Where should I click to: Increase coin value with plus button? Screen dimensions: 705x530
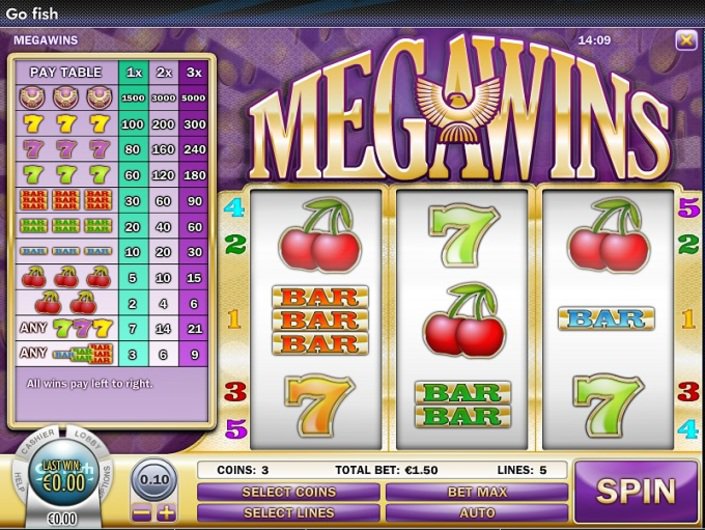(166, 513)
